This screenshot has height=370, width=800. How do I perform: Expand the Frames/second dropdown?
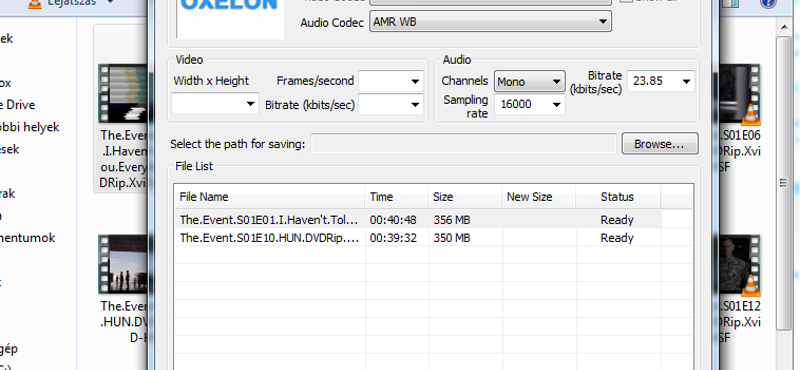[x=391, y=81]
